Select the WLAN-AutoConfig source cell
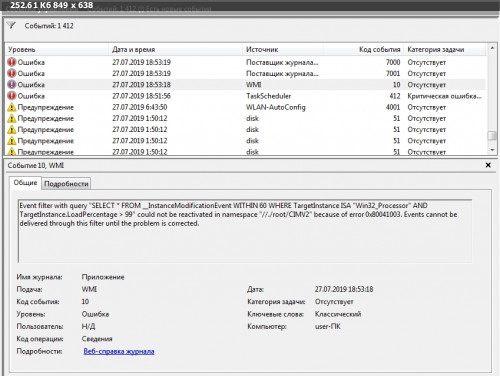The image size is (500, 376). [x=276, y=107]
